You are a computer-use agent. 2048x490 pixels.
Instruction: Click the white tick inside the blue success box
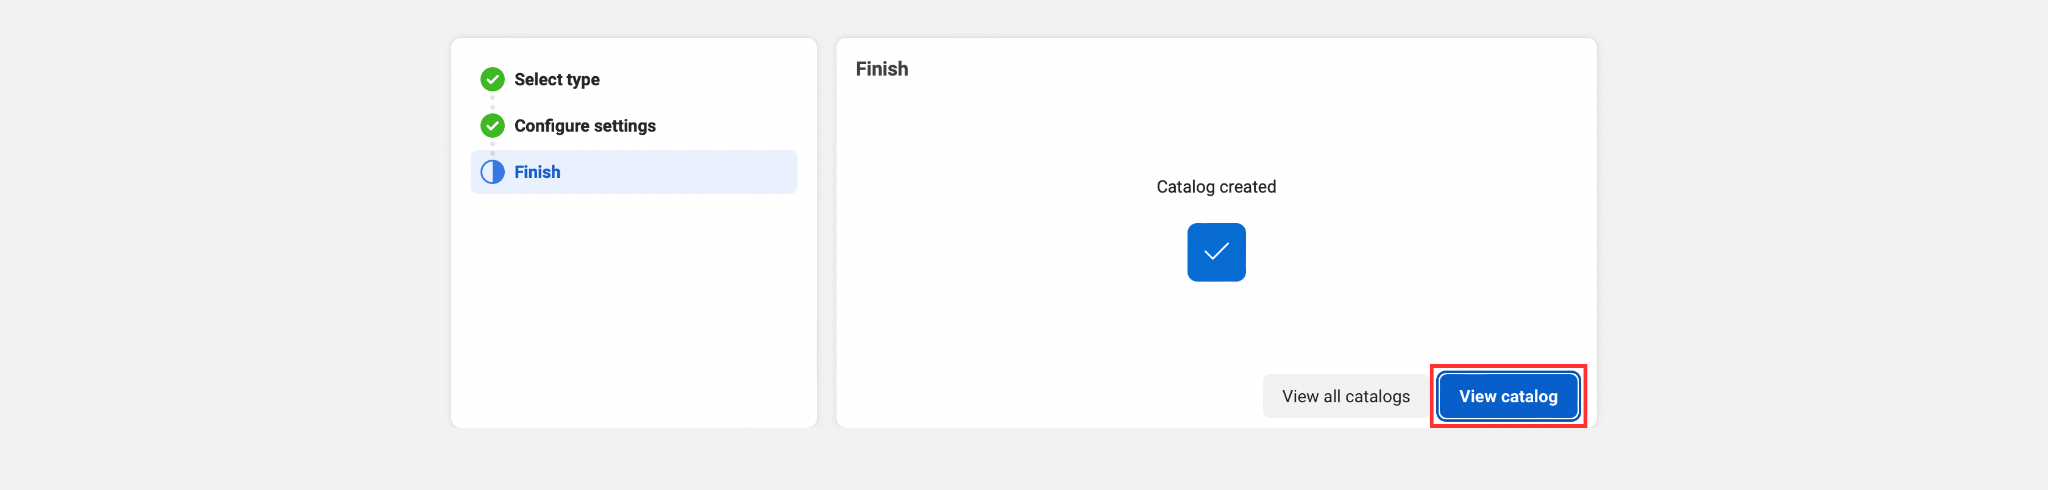pos(1216,251)
